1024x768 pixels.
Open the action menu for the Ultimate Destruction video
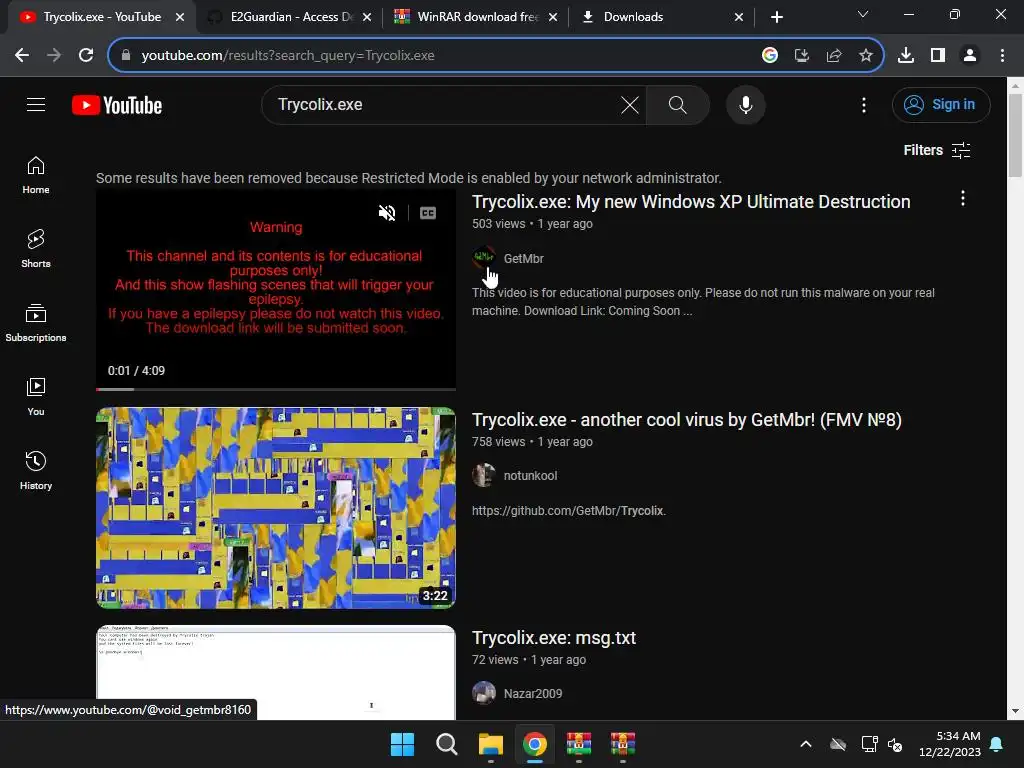tap(963, 199)
